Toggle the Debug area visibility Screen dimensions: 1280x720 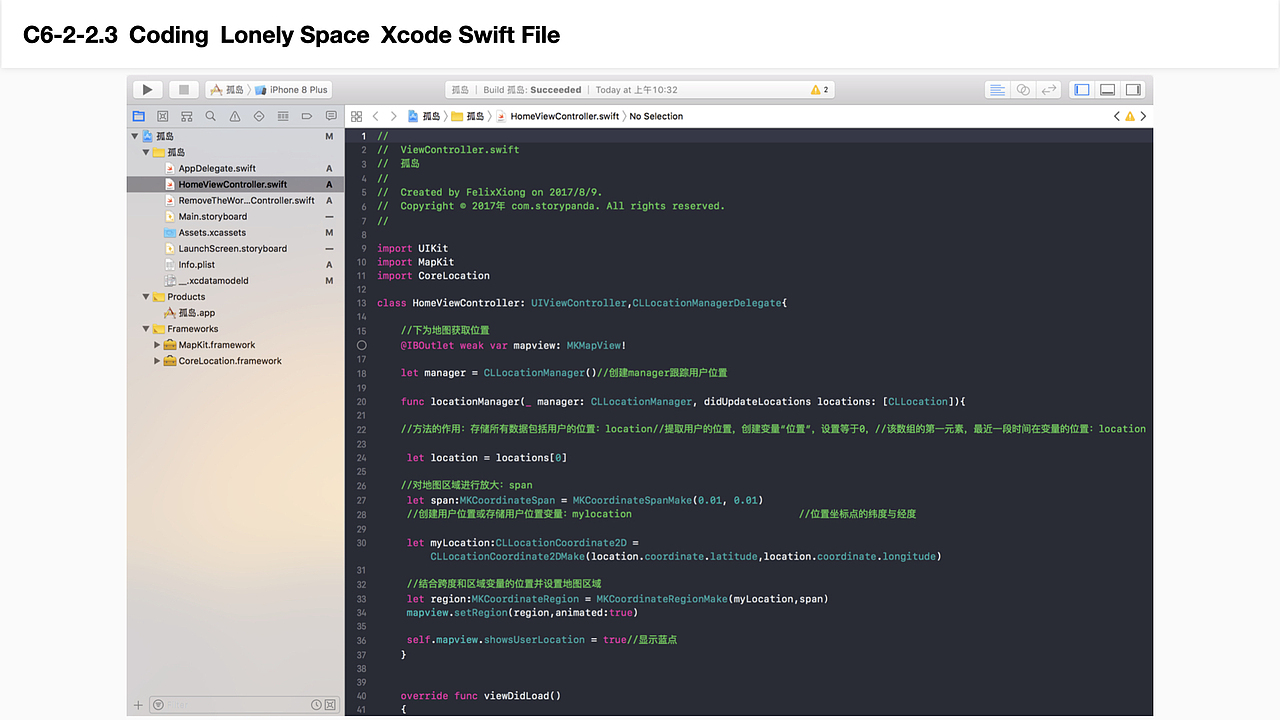click(x=1107, y=89)
